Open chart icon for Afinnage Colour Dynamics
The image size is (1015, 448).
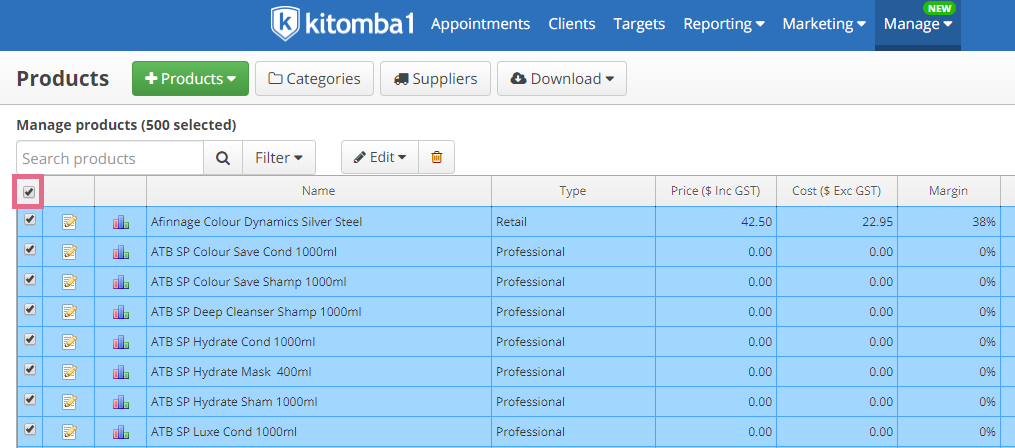click(120, 222)
